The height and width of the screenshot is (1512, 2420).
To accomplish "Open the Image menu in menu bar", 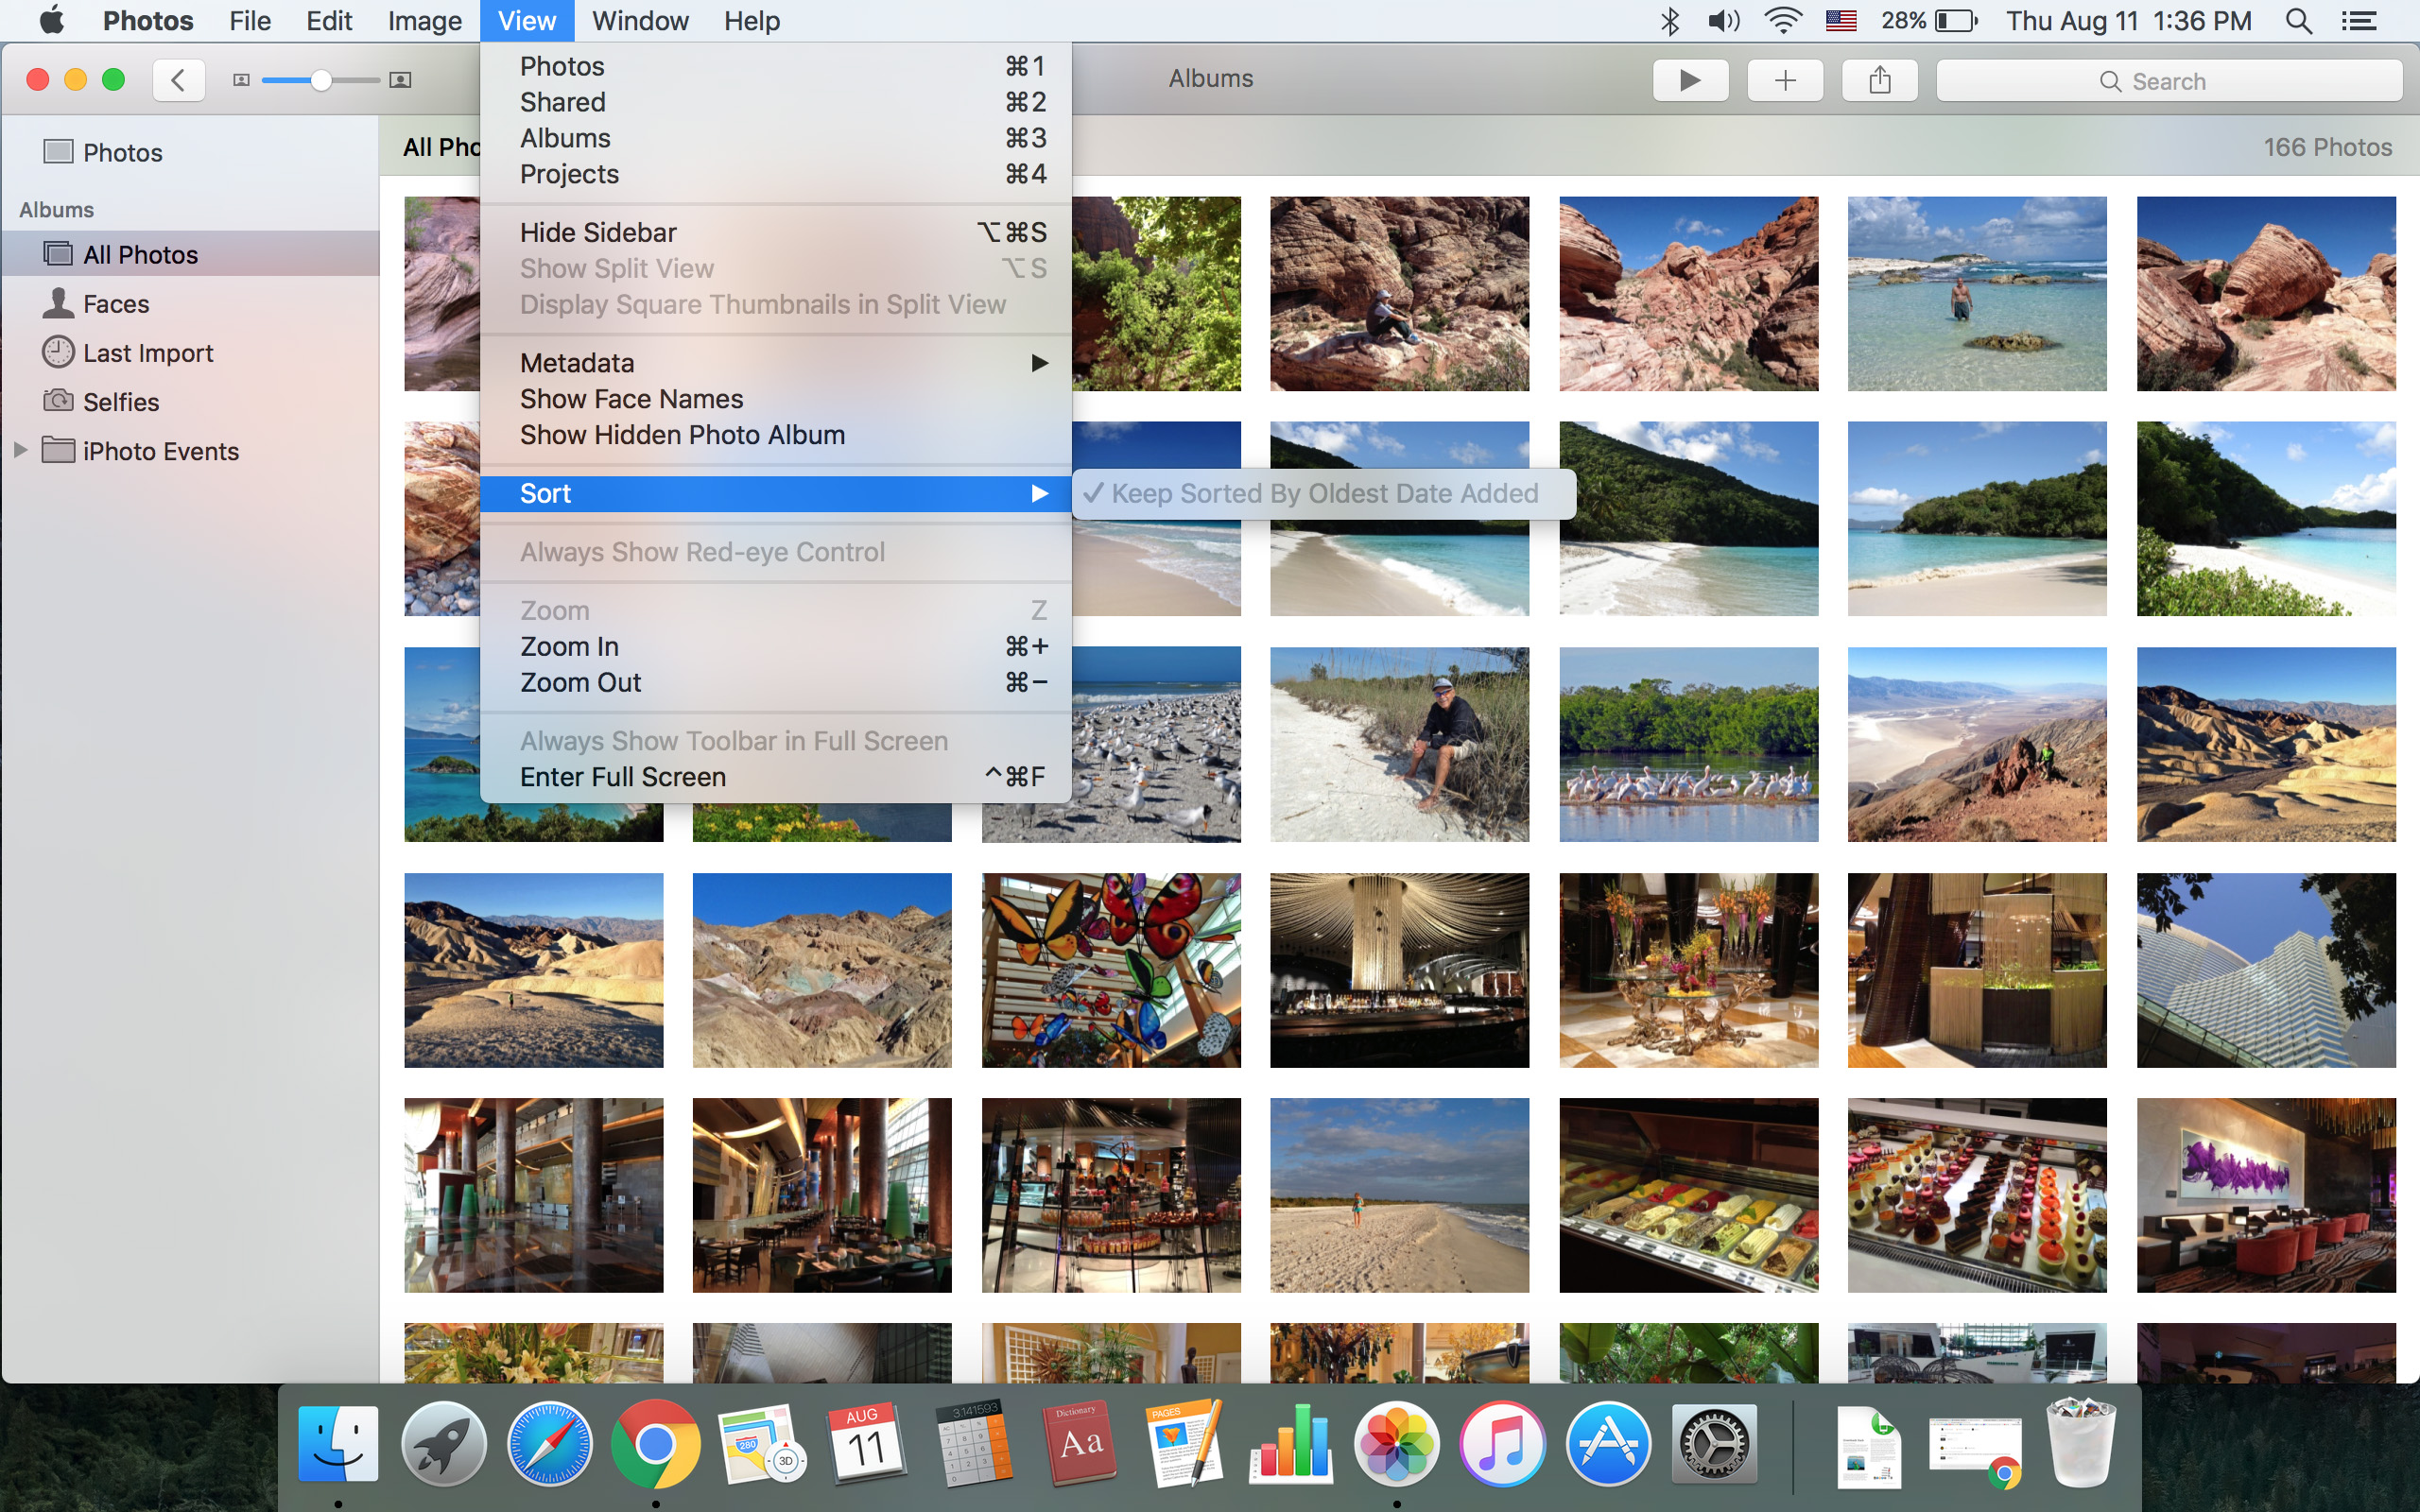I will coord(424,21).
